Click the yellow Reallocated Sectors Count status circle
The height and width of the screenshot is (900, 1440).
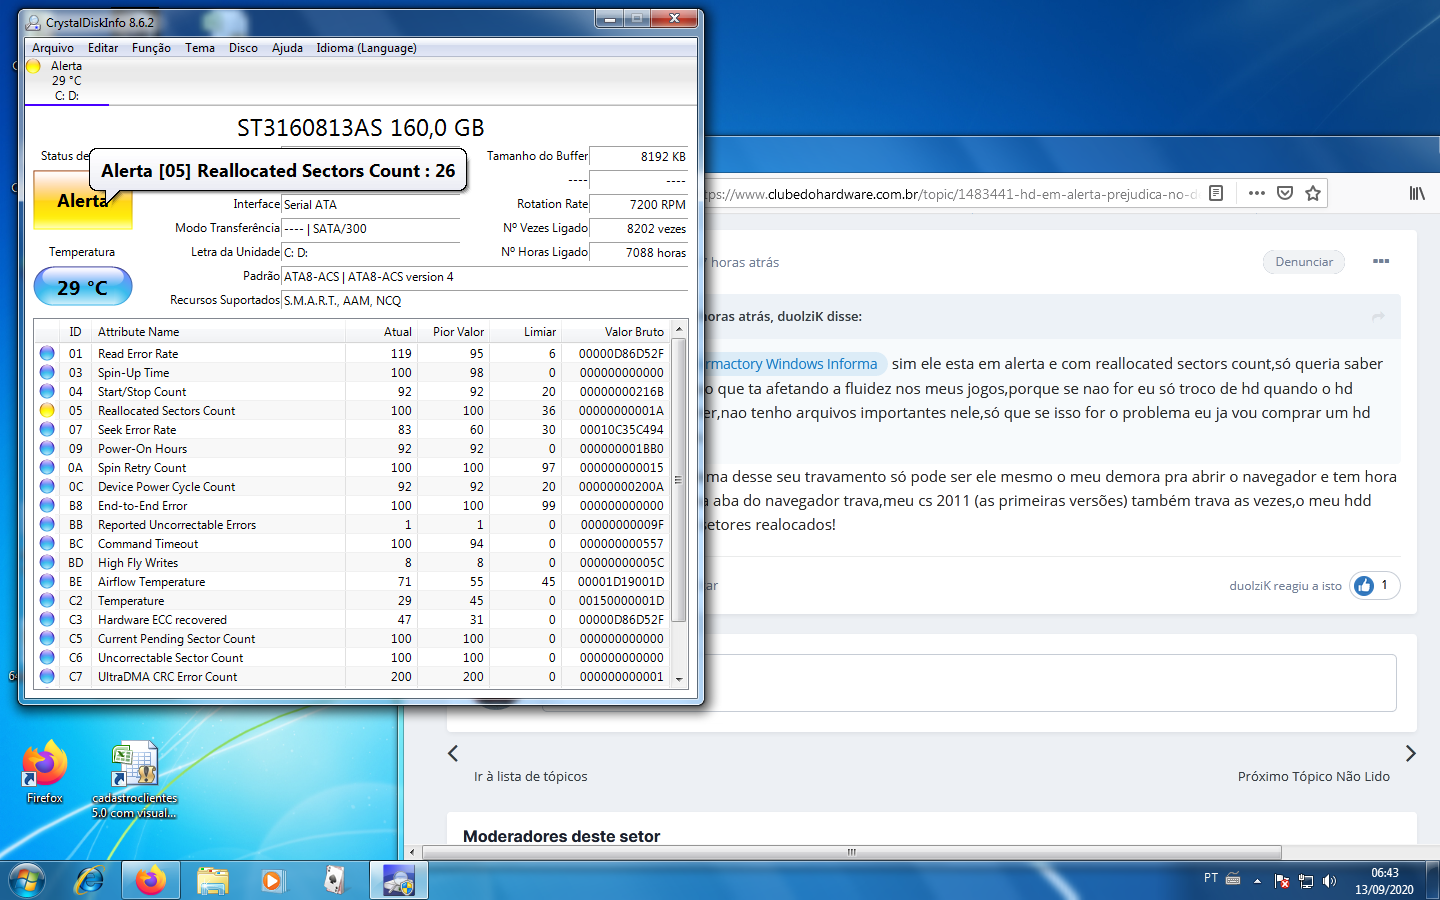pyautogui.click(x=47, y=410)
